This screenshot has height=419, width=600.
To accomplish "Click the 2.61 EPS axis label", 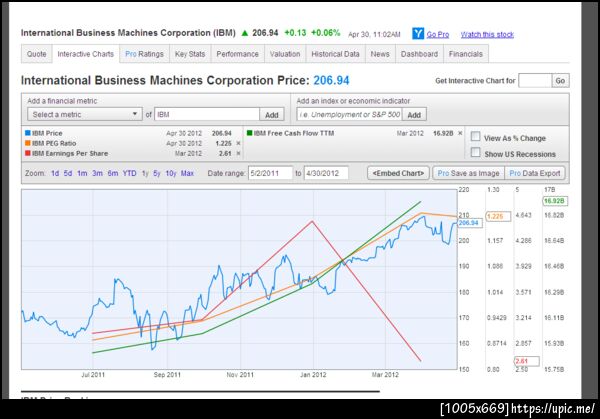I will (527, 361).
